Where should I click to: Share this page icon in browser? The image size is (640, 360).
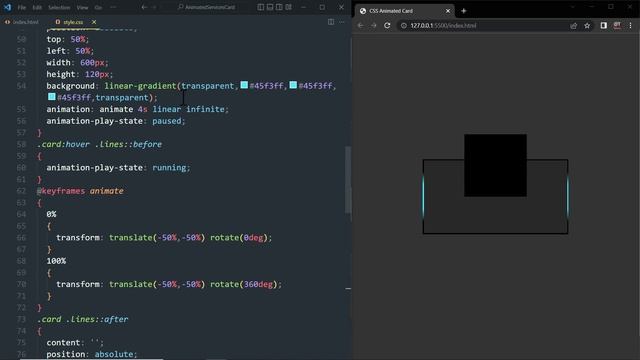pyautogui.click(x=573, y=25)
